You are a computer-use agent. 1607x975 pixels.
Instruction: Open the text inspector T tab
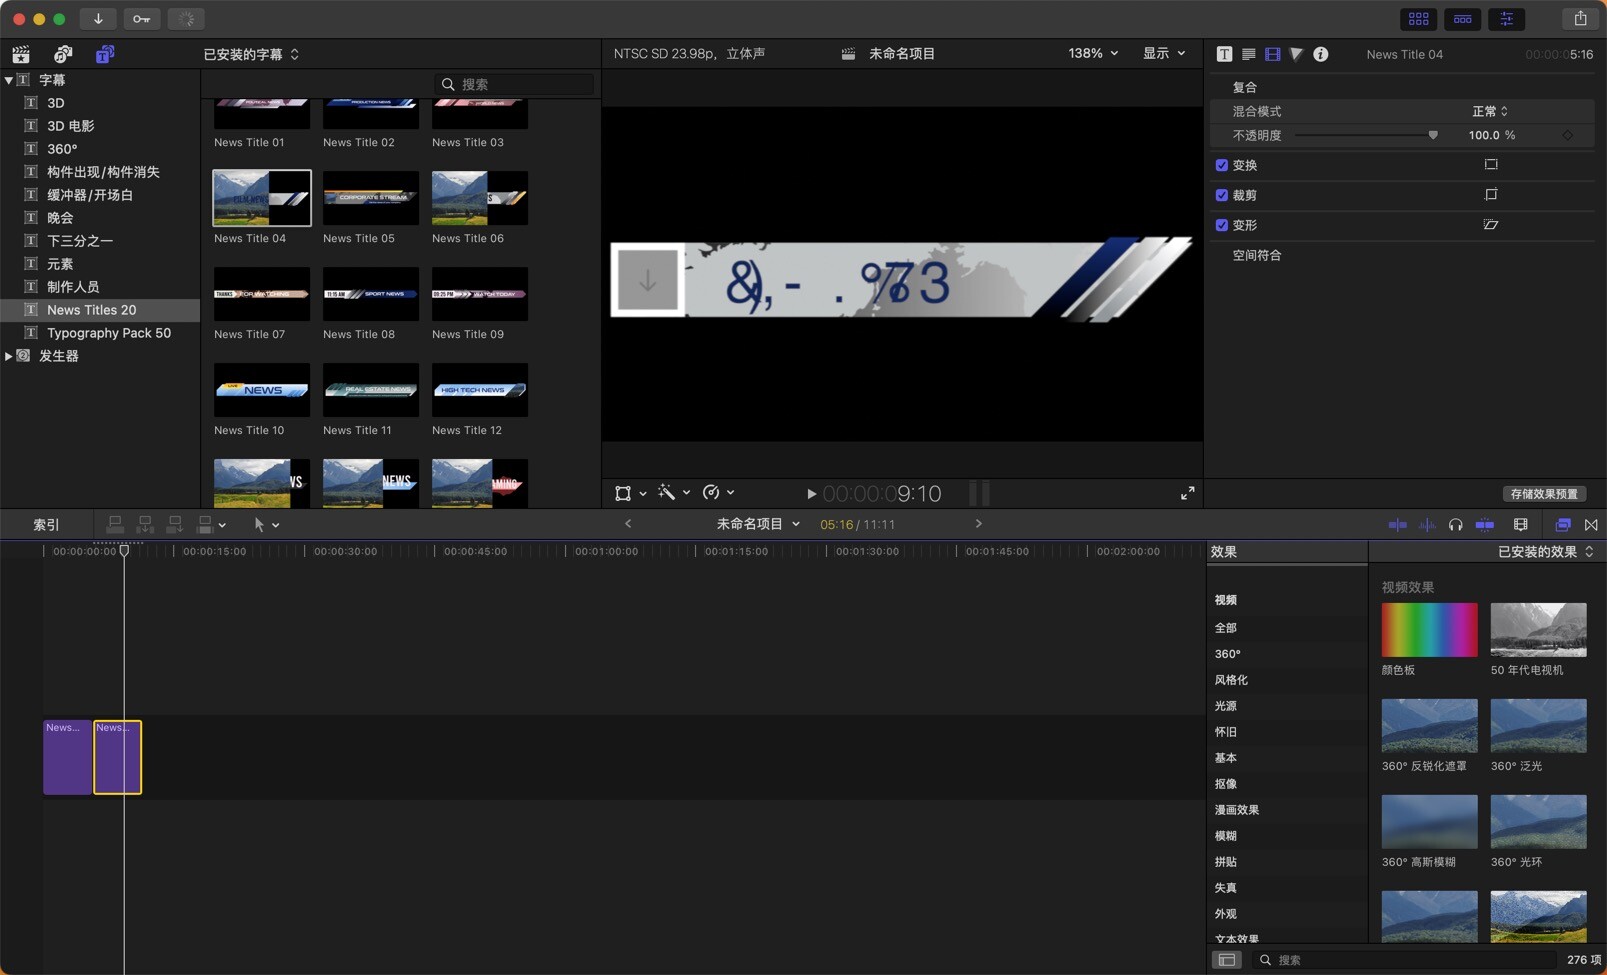1224,54
